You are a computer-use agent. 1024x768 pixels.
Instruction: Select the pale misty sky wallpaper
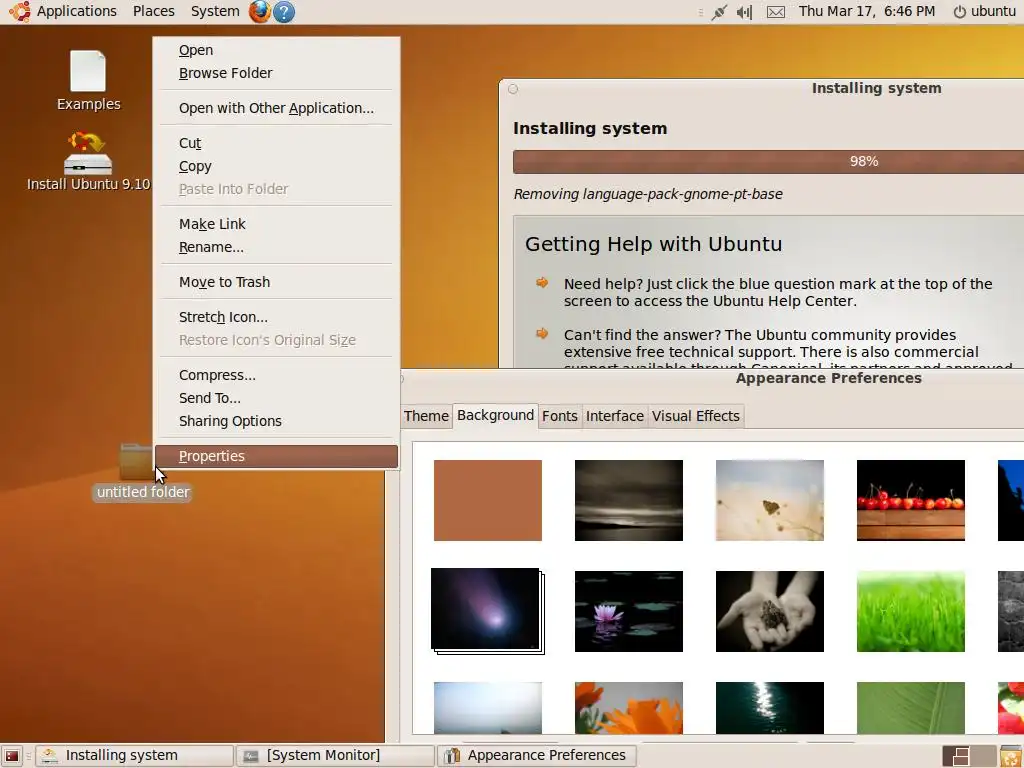pyautogui.click(x=488, y=708)
